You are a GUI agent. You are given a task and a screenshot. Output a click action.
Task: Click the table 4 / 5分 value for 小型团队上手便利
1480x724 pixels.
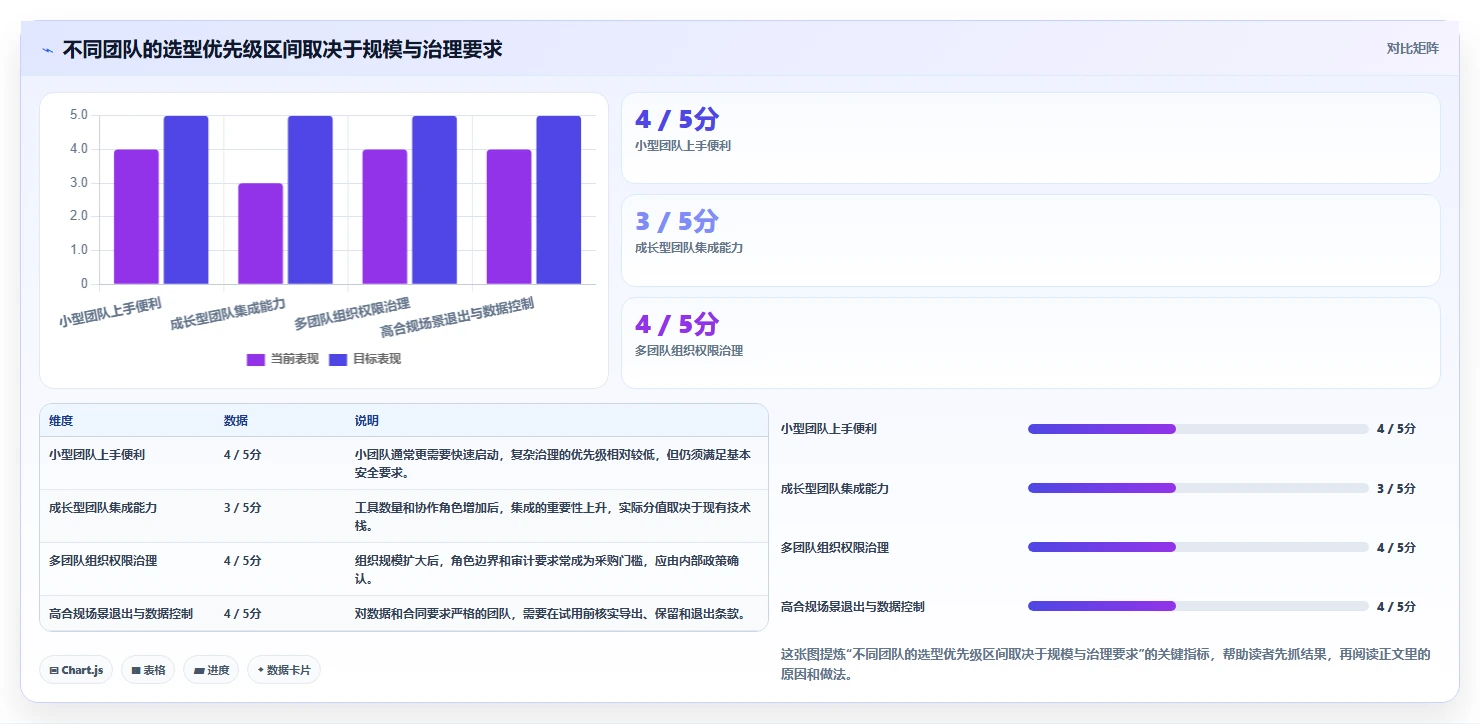click(x=243, y=454)
